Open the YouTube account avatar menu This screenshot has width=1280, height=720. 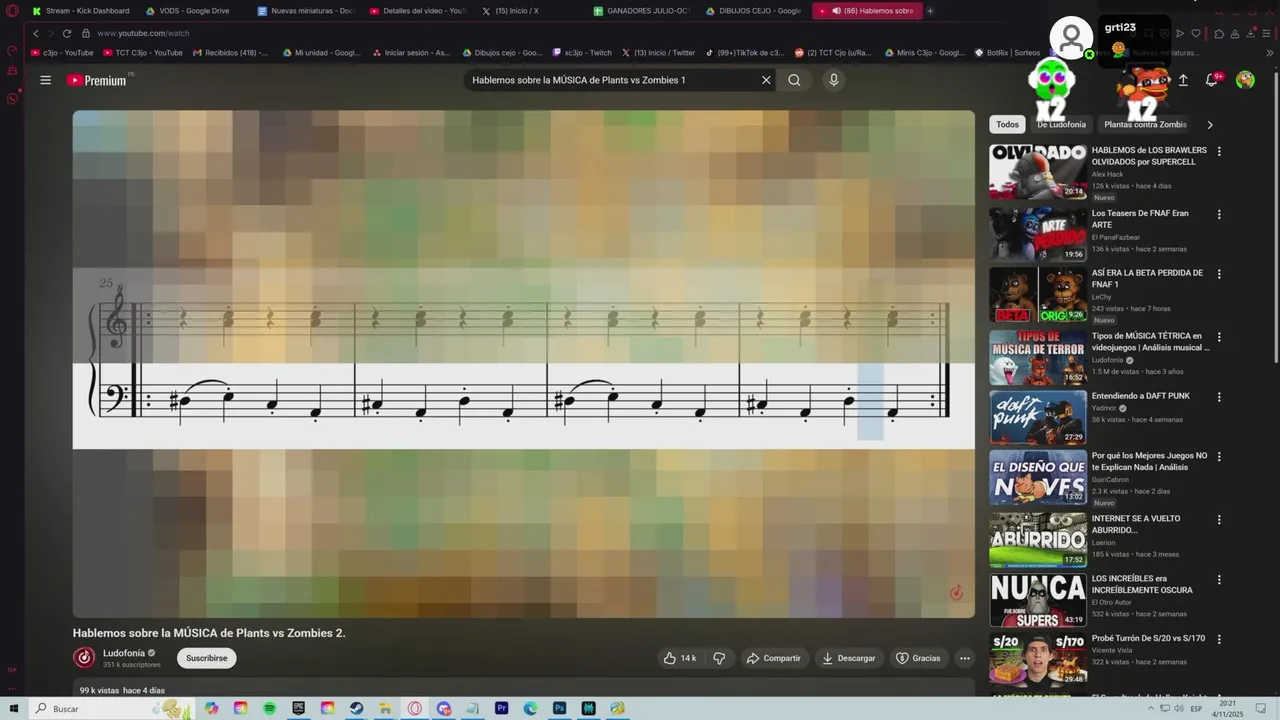coord(1245,80)
